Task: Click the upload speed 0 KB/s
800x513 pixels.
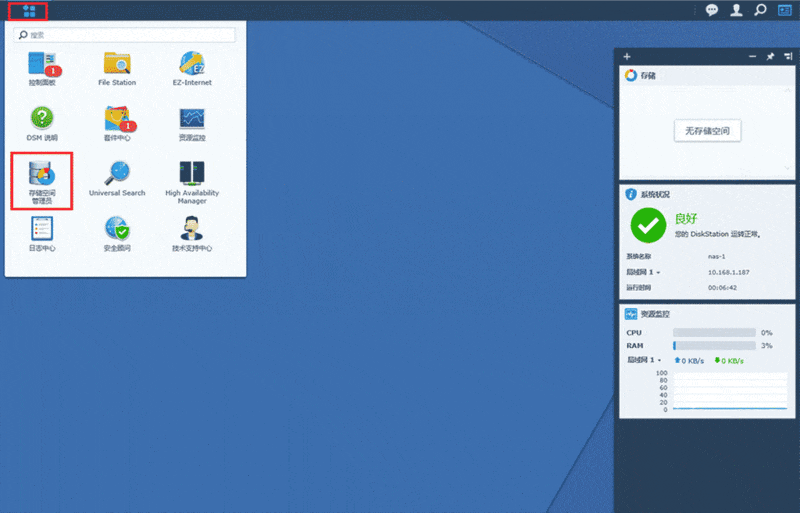Action: 689,360
